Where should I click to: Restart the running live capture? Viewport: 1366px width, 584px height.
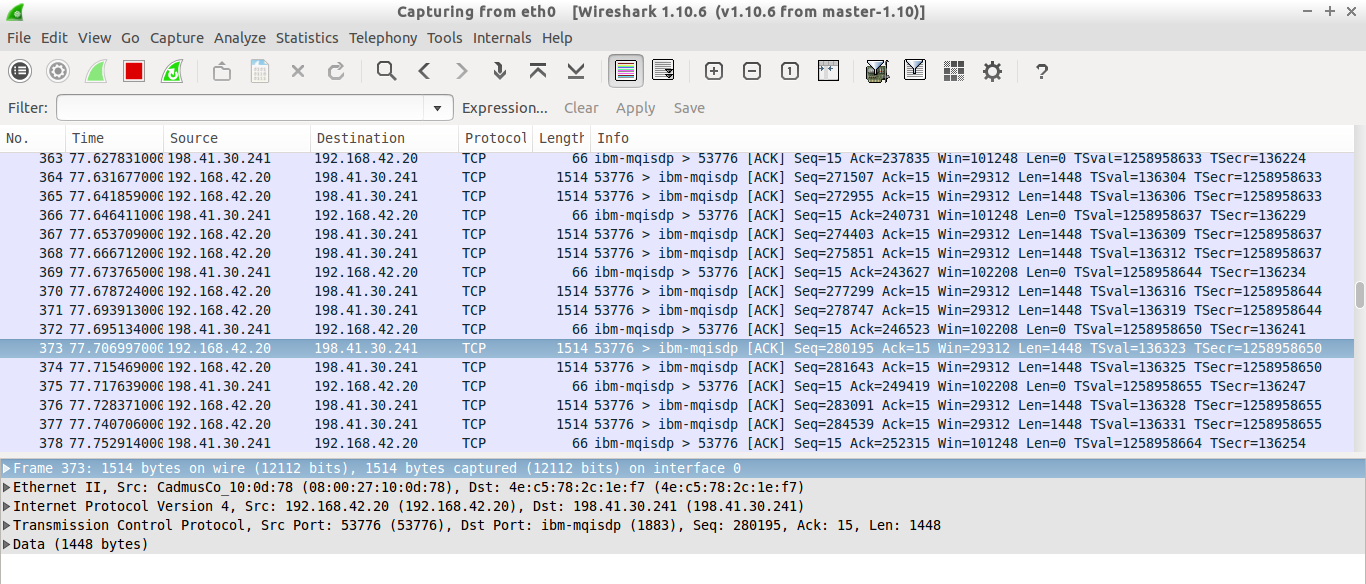pos(172,71)
